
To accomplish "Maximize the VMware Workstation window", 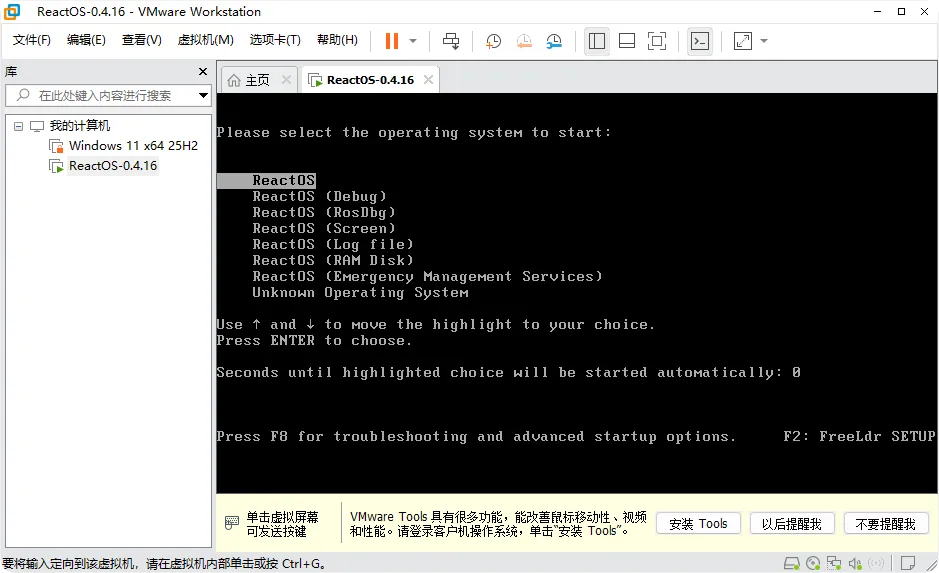I will 901,11.
